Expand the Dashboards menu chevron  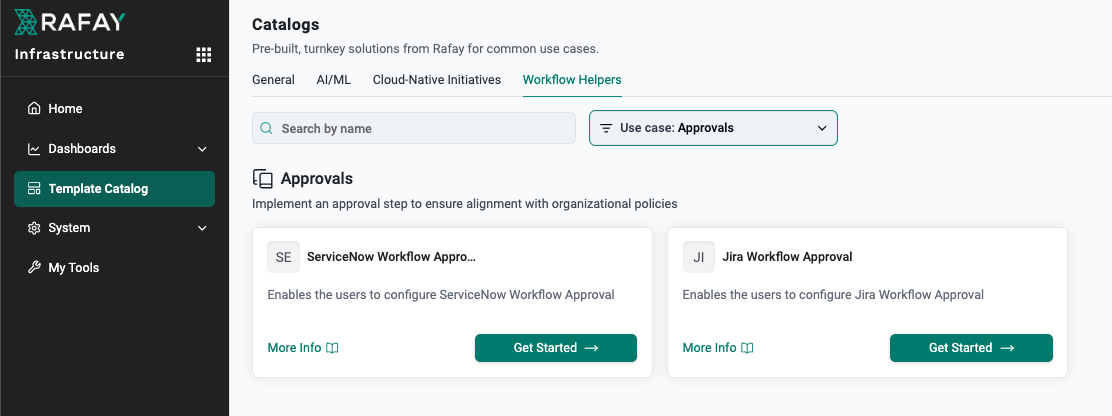pos(202,149)
